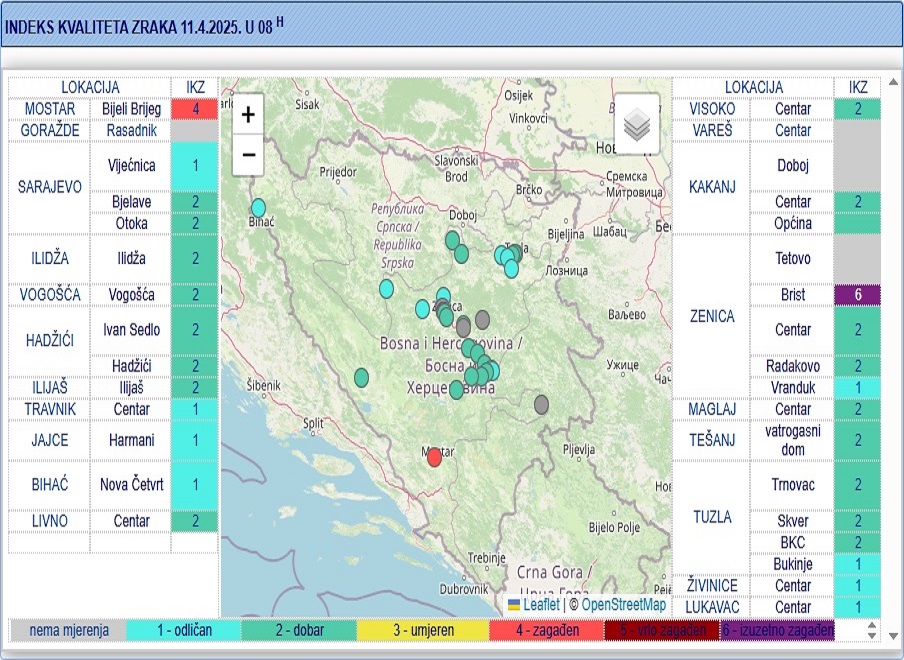Viewport: 904px width, 660px height.
Task: Click the '3 - umjeren' legend swatch
Action: [x=423, y=630]
